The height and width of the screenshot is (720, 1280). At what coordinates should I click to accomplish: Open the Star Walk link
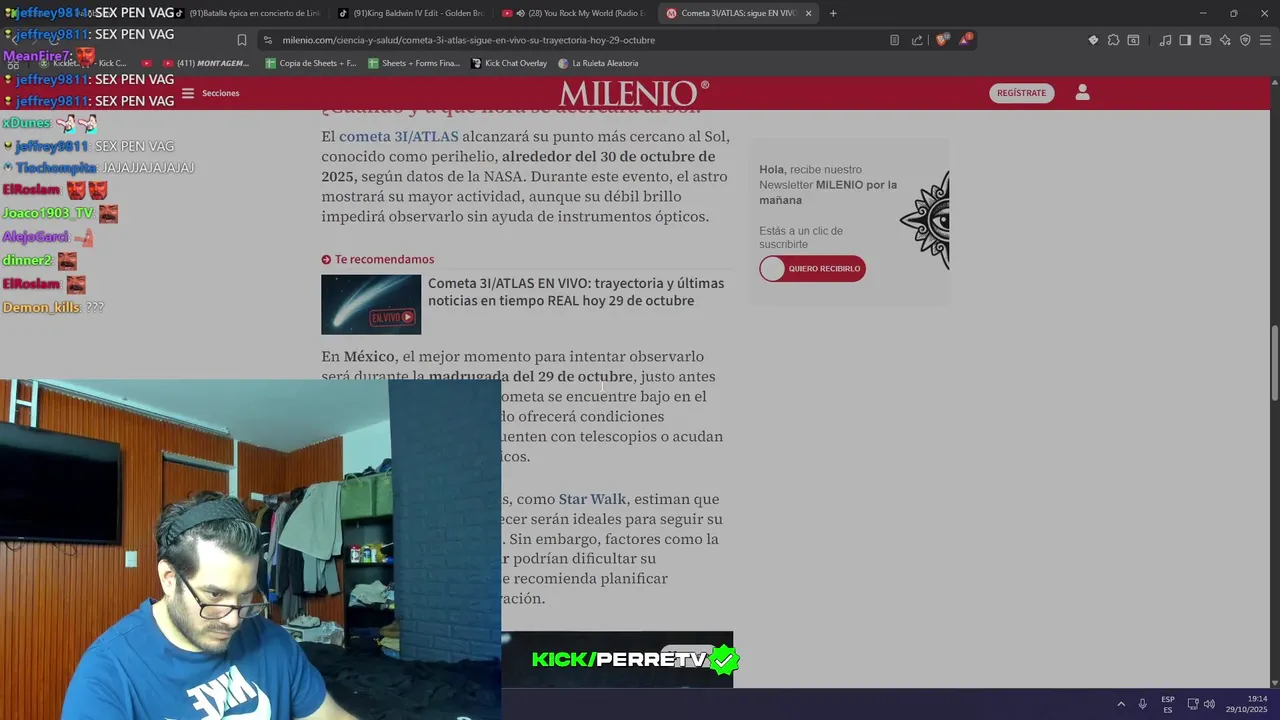592,499
